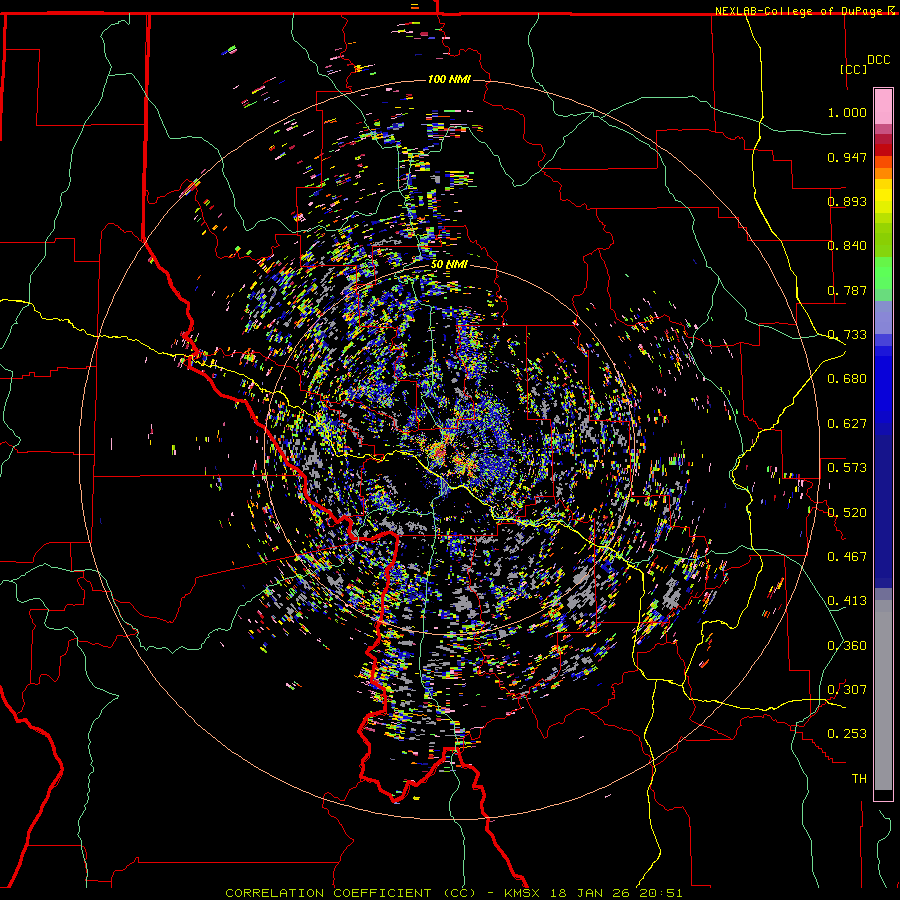The width and height of the screenshot is (900, 900).
Task: Click the 0.787 legend value
Action: tap(847, 290)
